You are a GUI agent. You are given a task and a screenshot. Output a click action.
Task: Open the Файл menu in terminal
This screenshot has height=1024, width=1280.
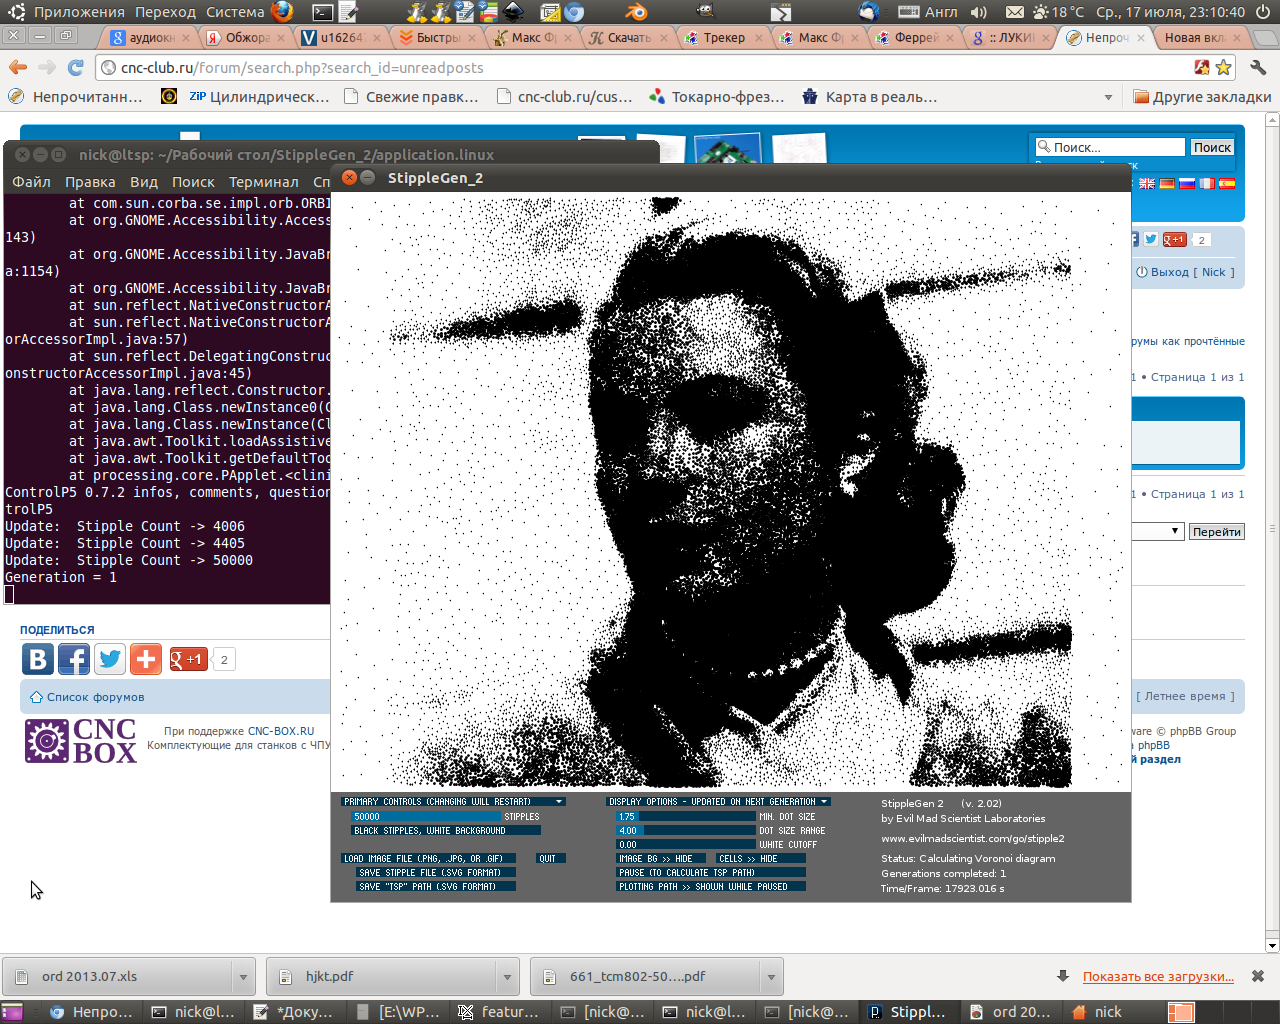point(31,182)
